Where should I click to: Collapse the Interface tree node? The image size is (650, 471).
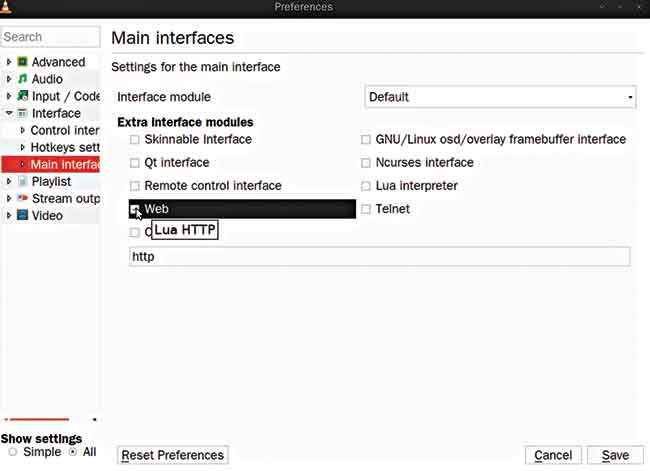[x=9, y=113]
